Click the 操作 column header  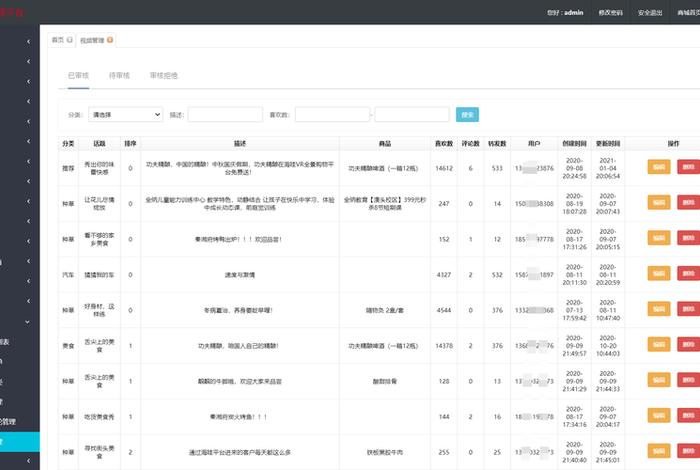(x=674, y=144)
